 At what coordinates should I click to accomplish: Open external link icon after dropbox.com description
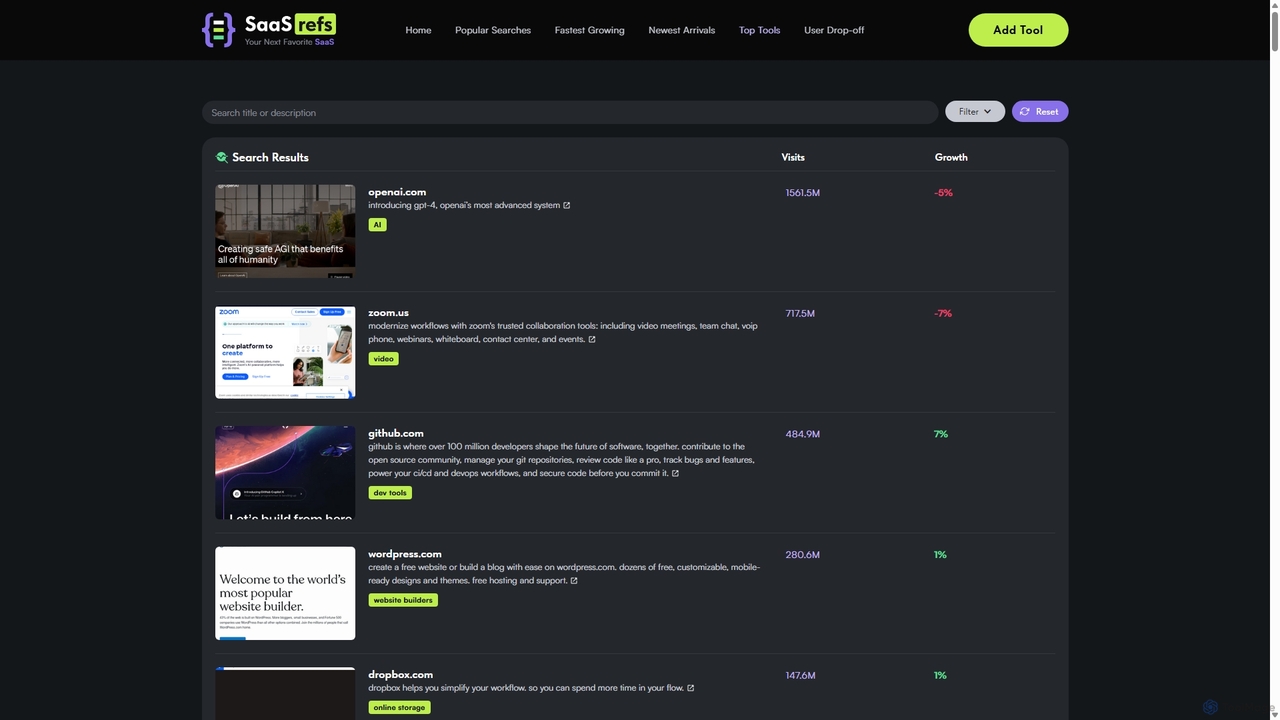tap(691, 688)
